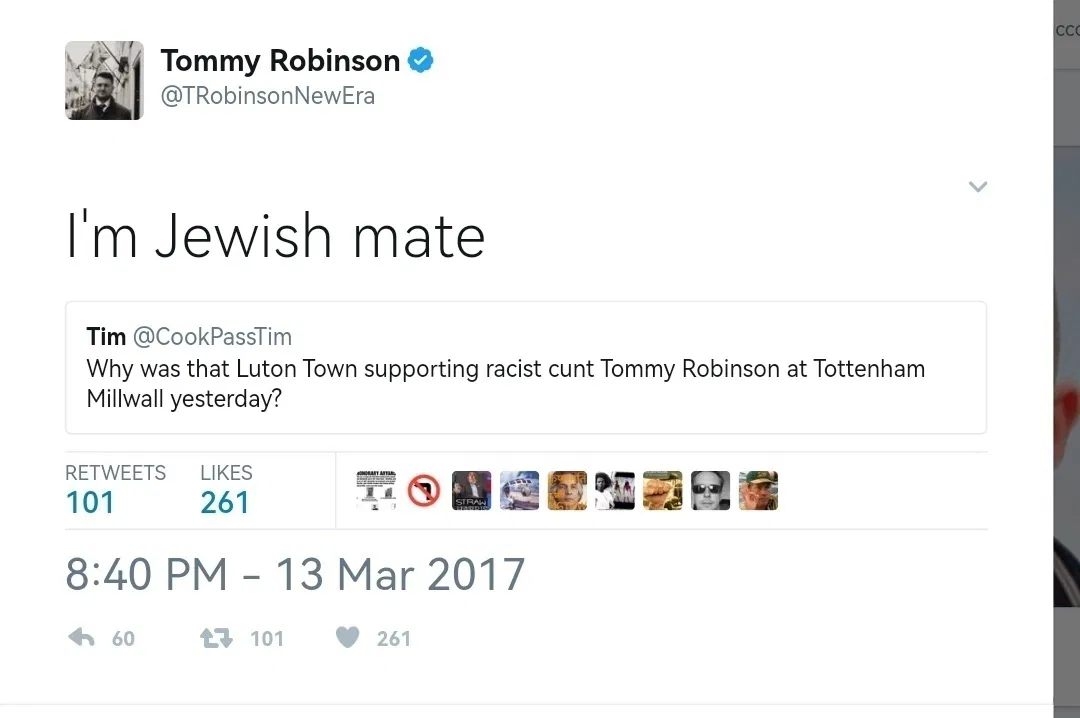1080x718 pixels.
Task: Click the green cap liker avatar
Action: click(x=758, y=491)
